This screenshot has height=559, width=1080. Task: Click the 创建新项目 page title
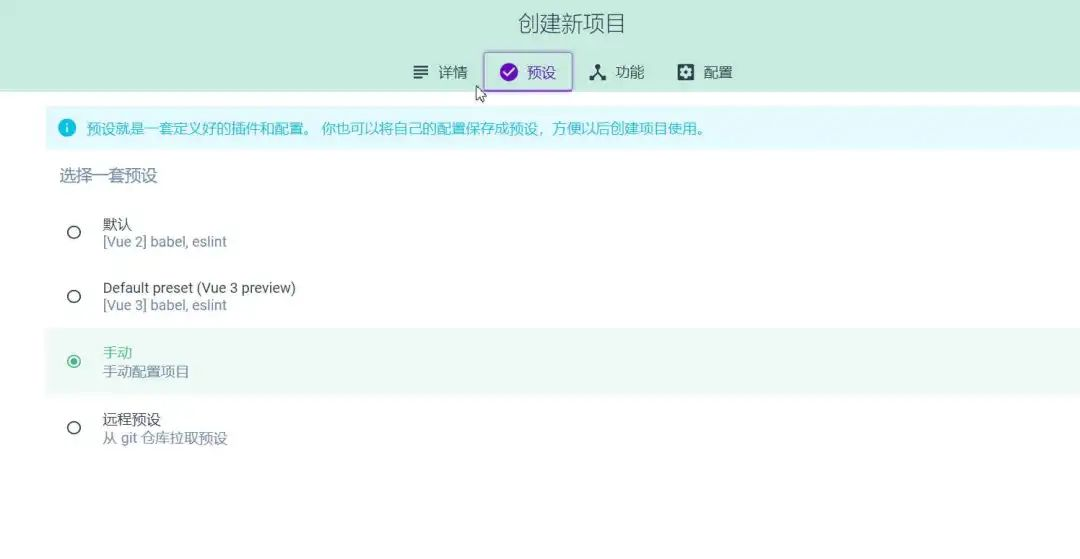(572, 24)
